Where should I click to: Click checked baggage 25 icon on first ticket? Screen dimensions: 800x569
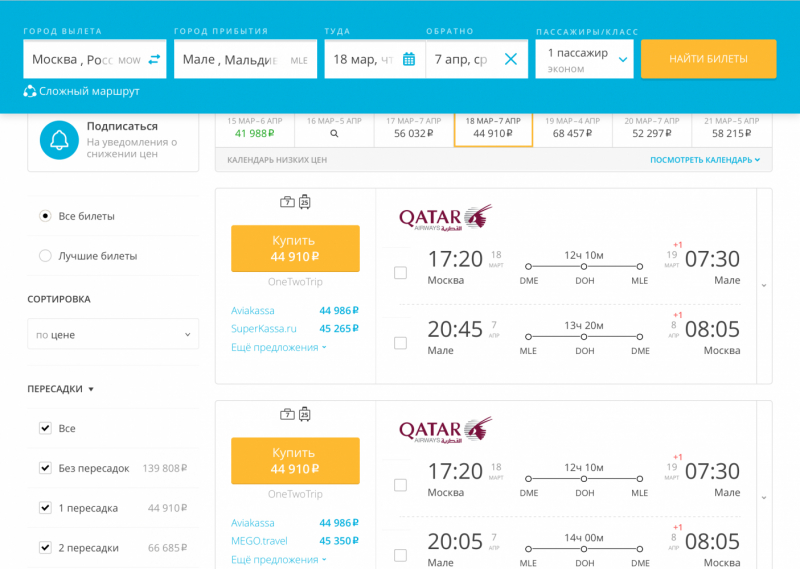tap(305, 202)
